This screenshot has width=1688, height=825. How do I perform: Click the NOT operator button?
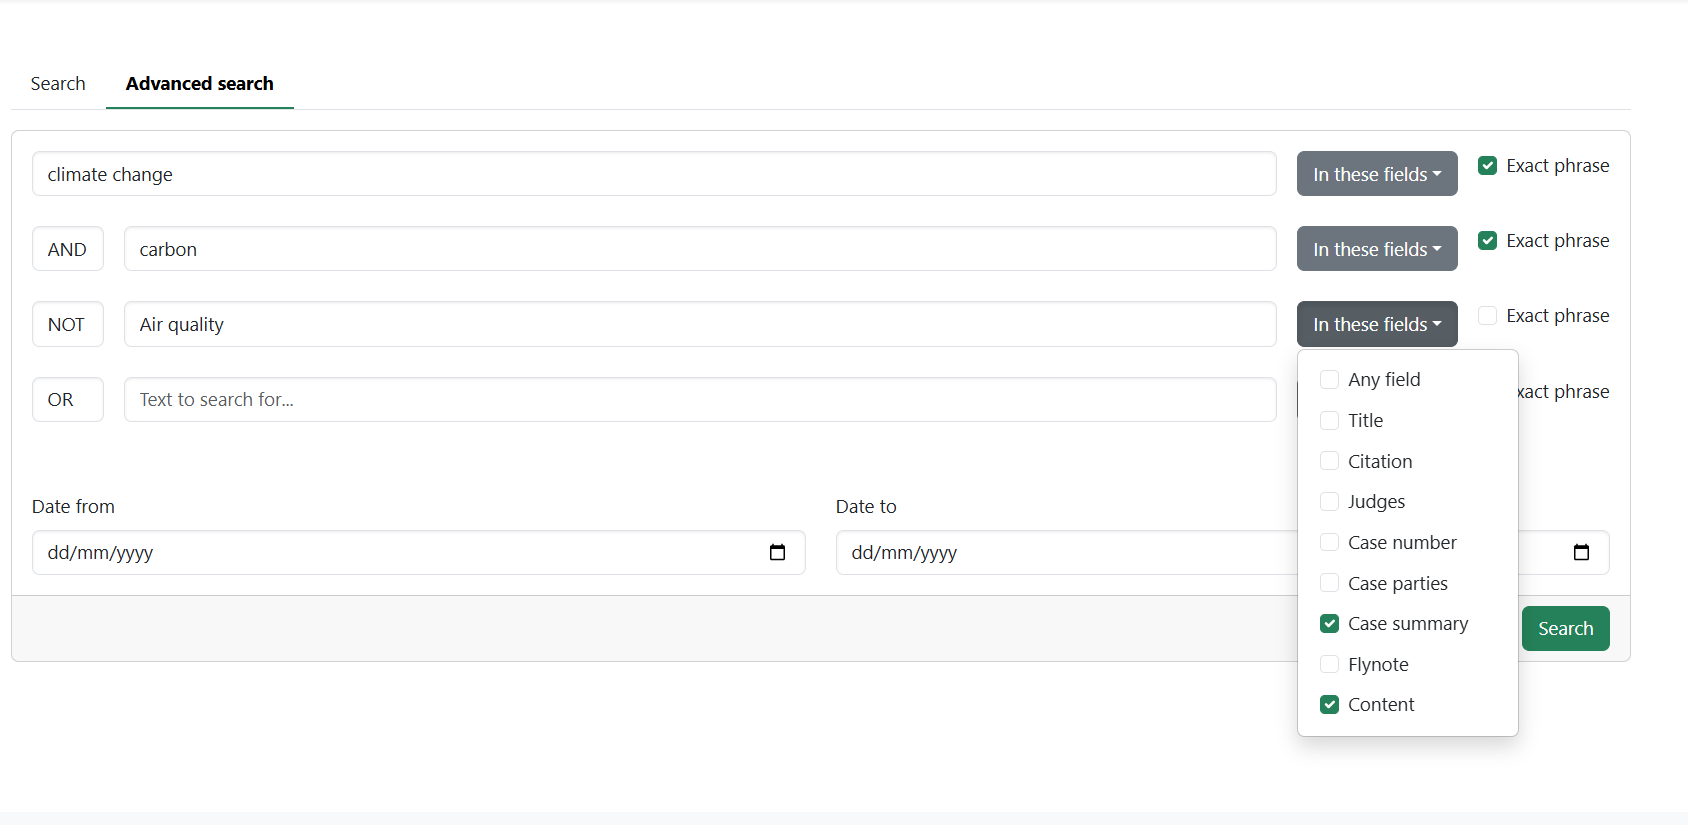point(67,324)
